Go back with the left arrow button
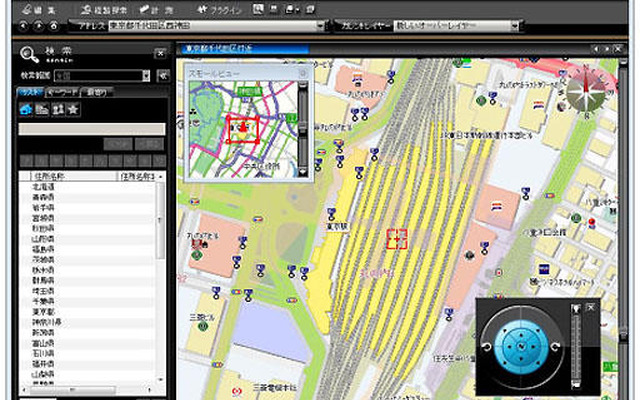The height and width of the screenshot is (400, 640). pos(24,26)
